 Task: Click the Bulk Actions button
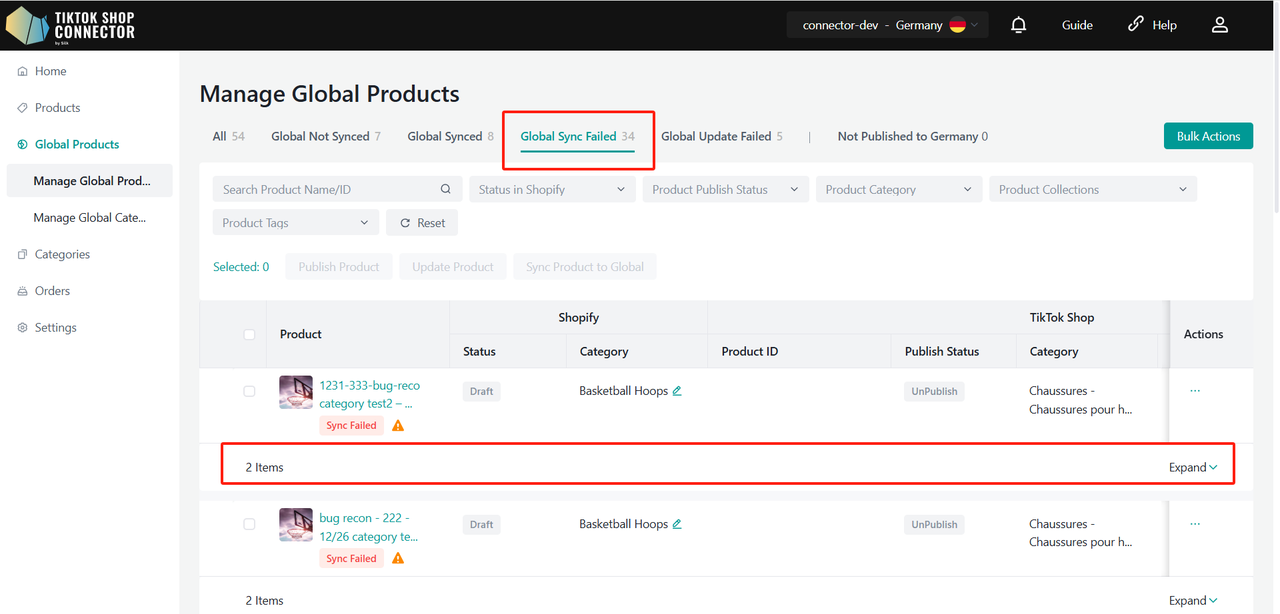click(x=1207, y=136)
